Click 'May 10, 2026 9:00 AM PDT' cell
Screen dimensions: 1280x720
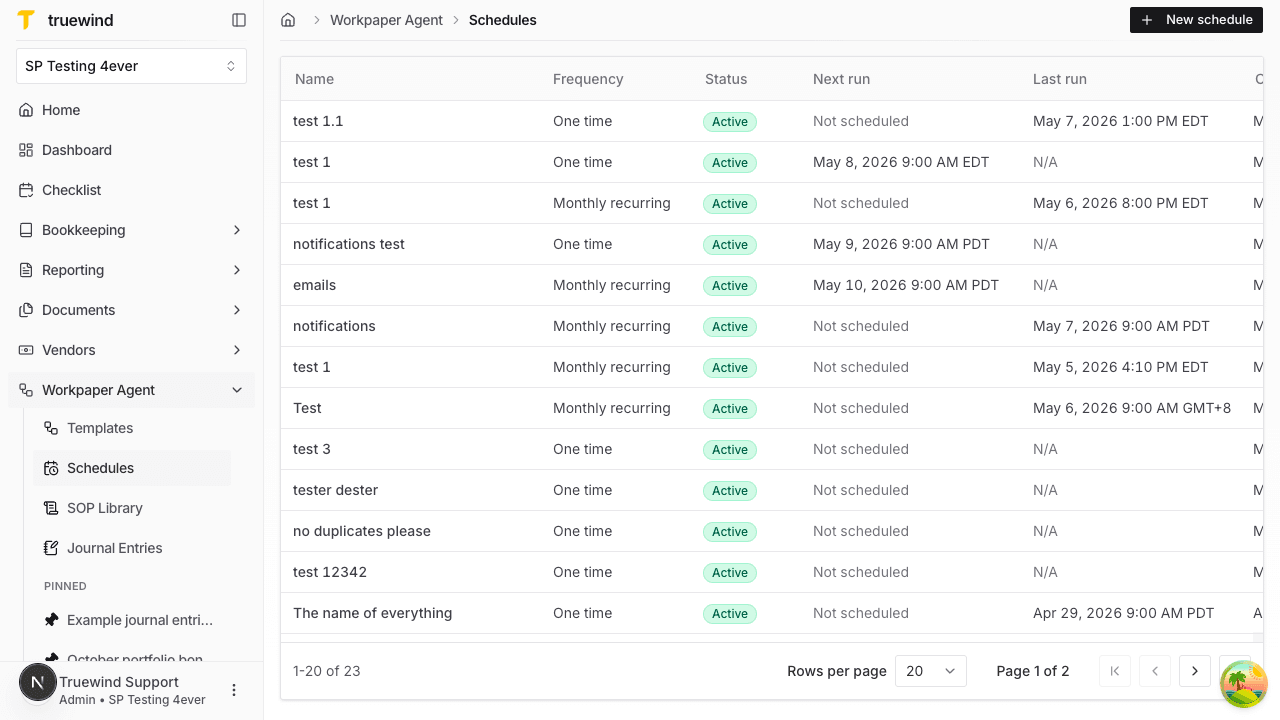[x=906, y=285]
